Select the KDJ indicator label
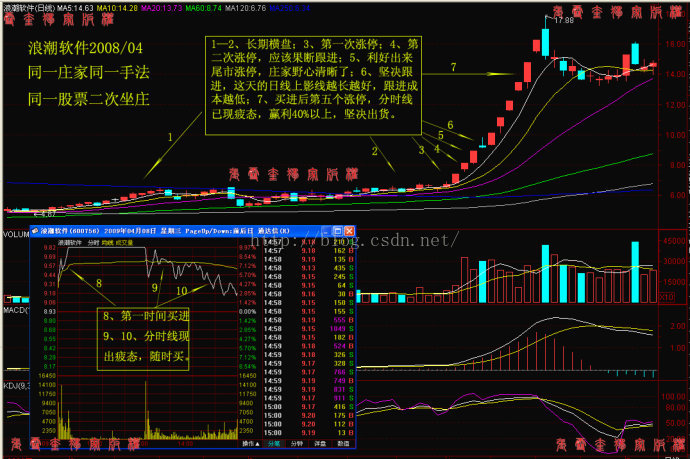This screenshot has width=690, height=459. click(16, 386)
